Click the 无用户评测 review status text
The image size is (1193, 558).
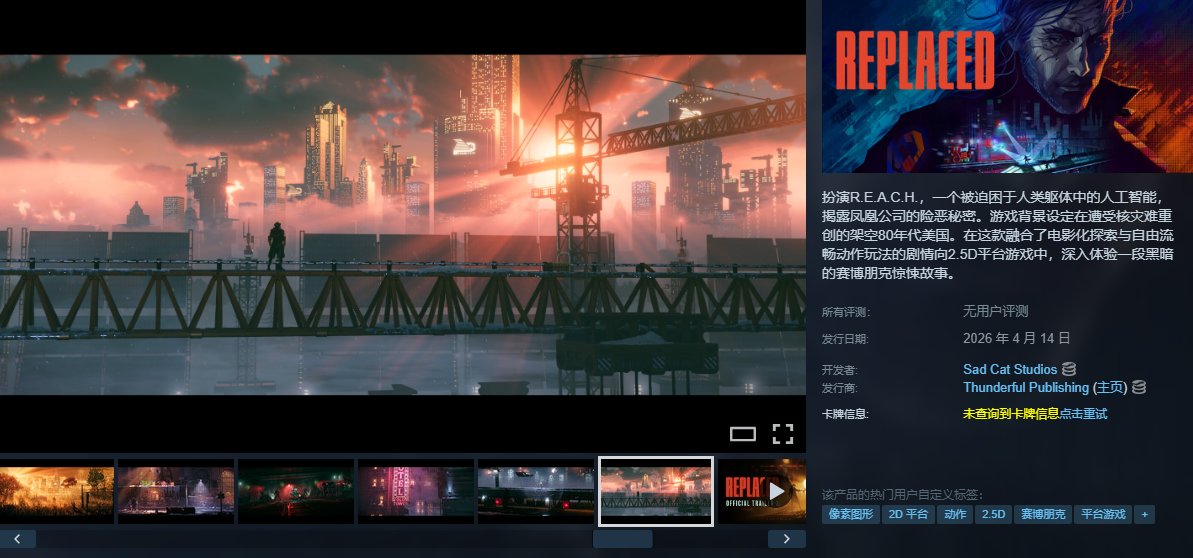[995, 311]
